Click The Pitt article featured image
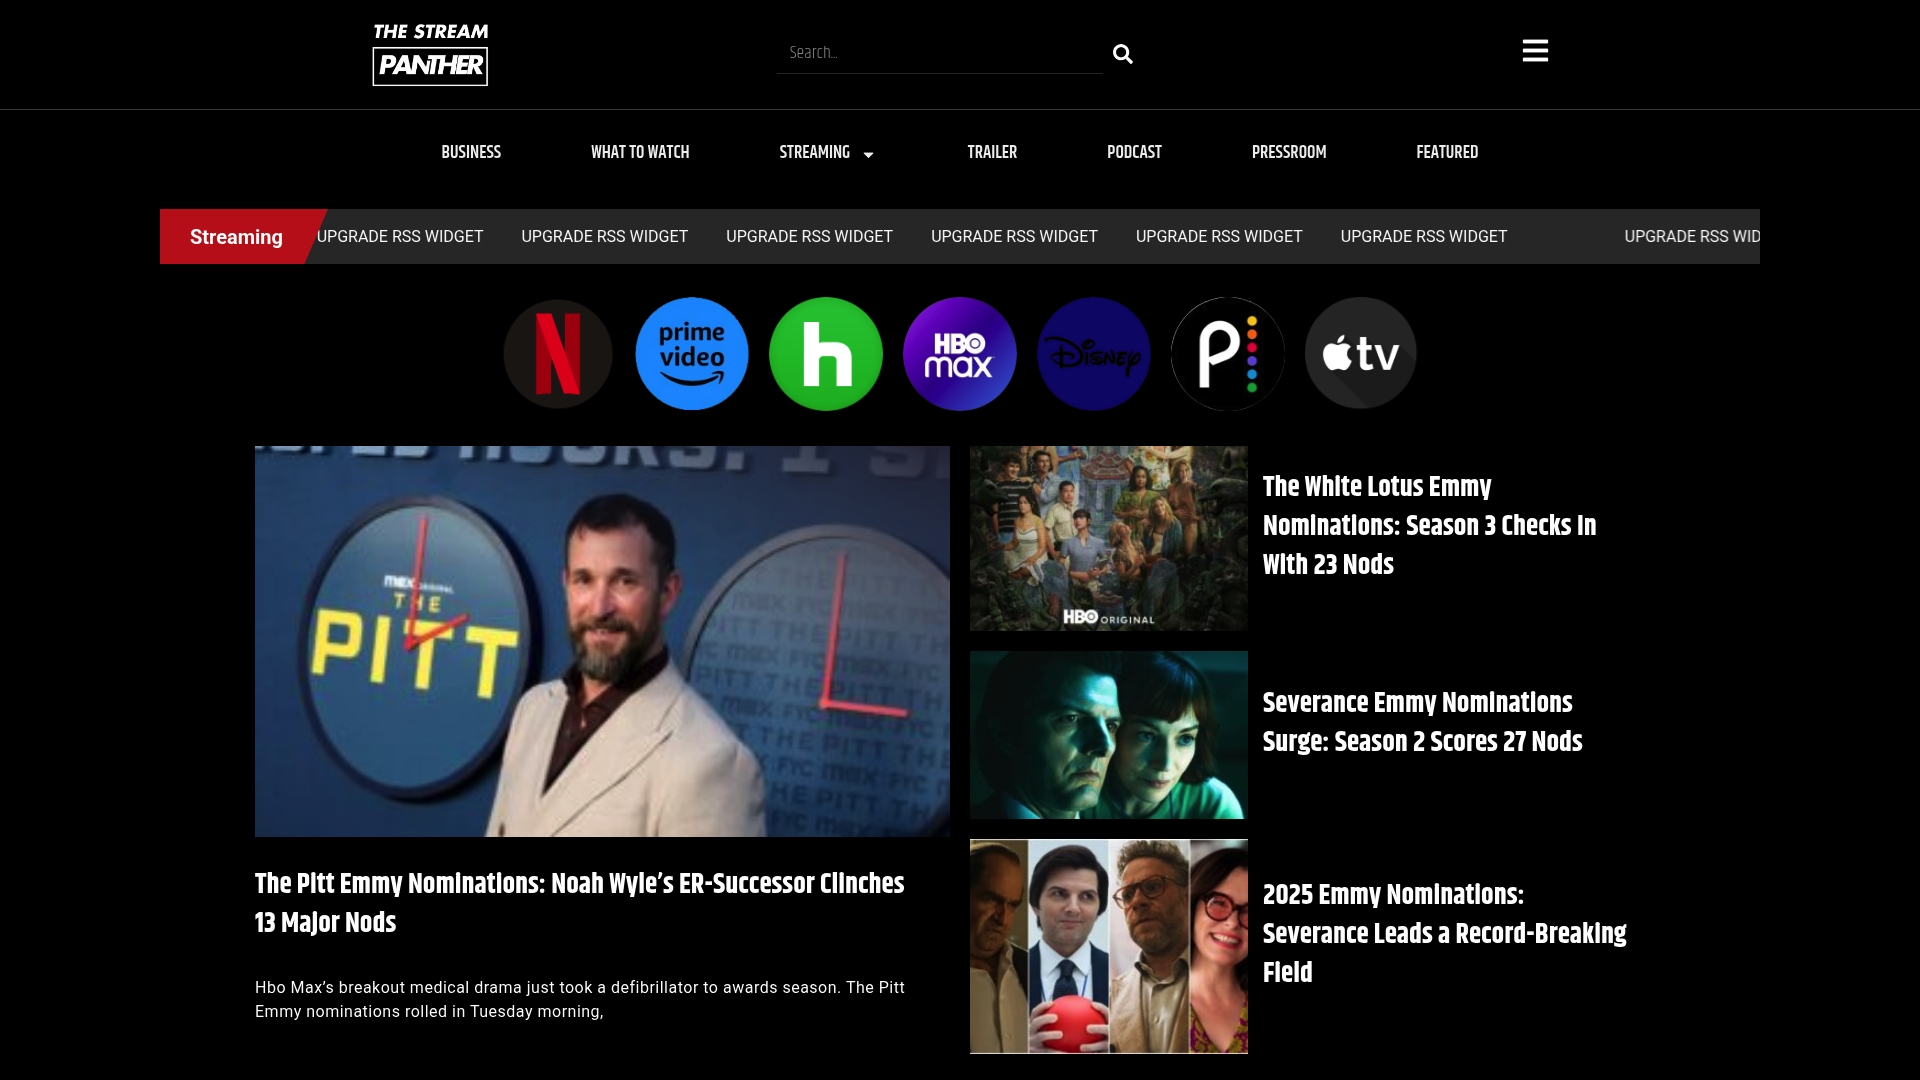The width and height of the screenshot is (1920, 1080). tap(602, 641)
